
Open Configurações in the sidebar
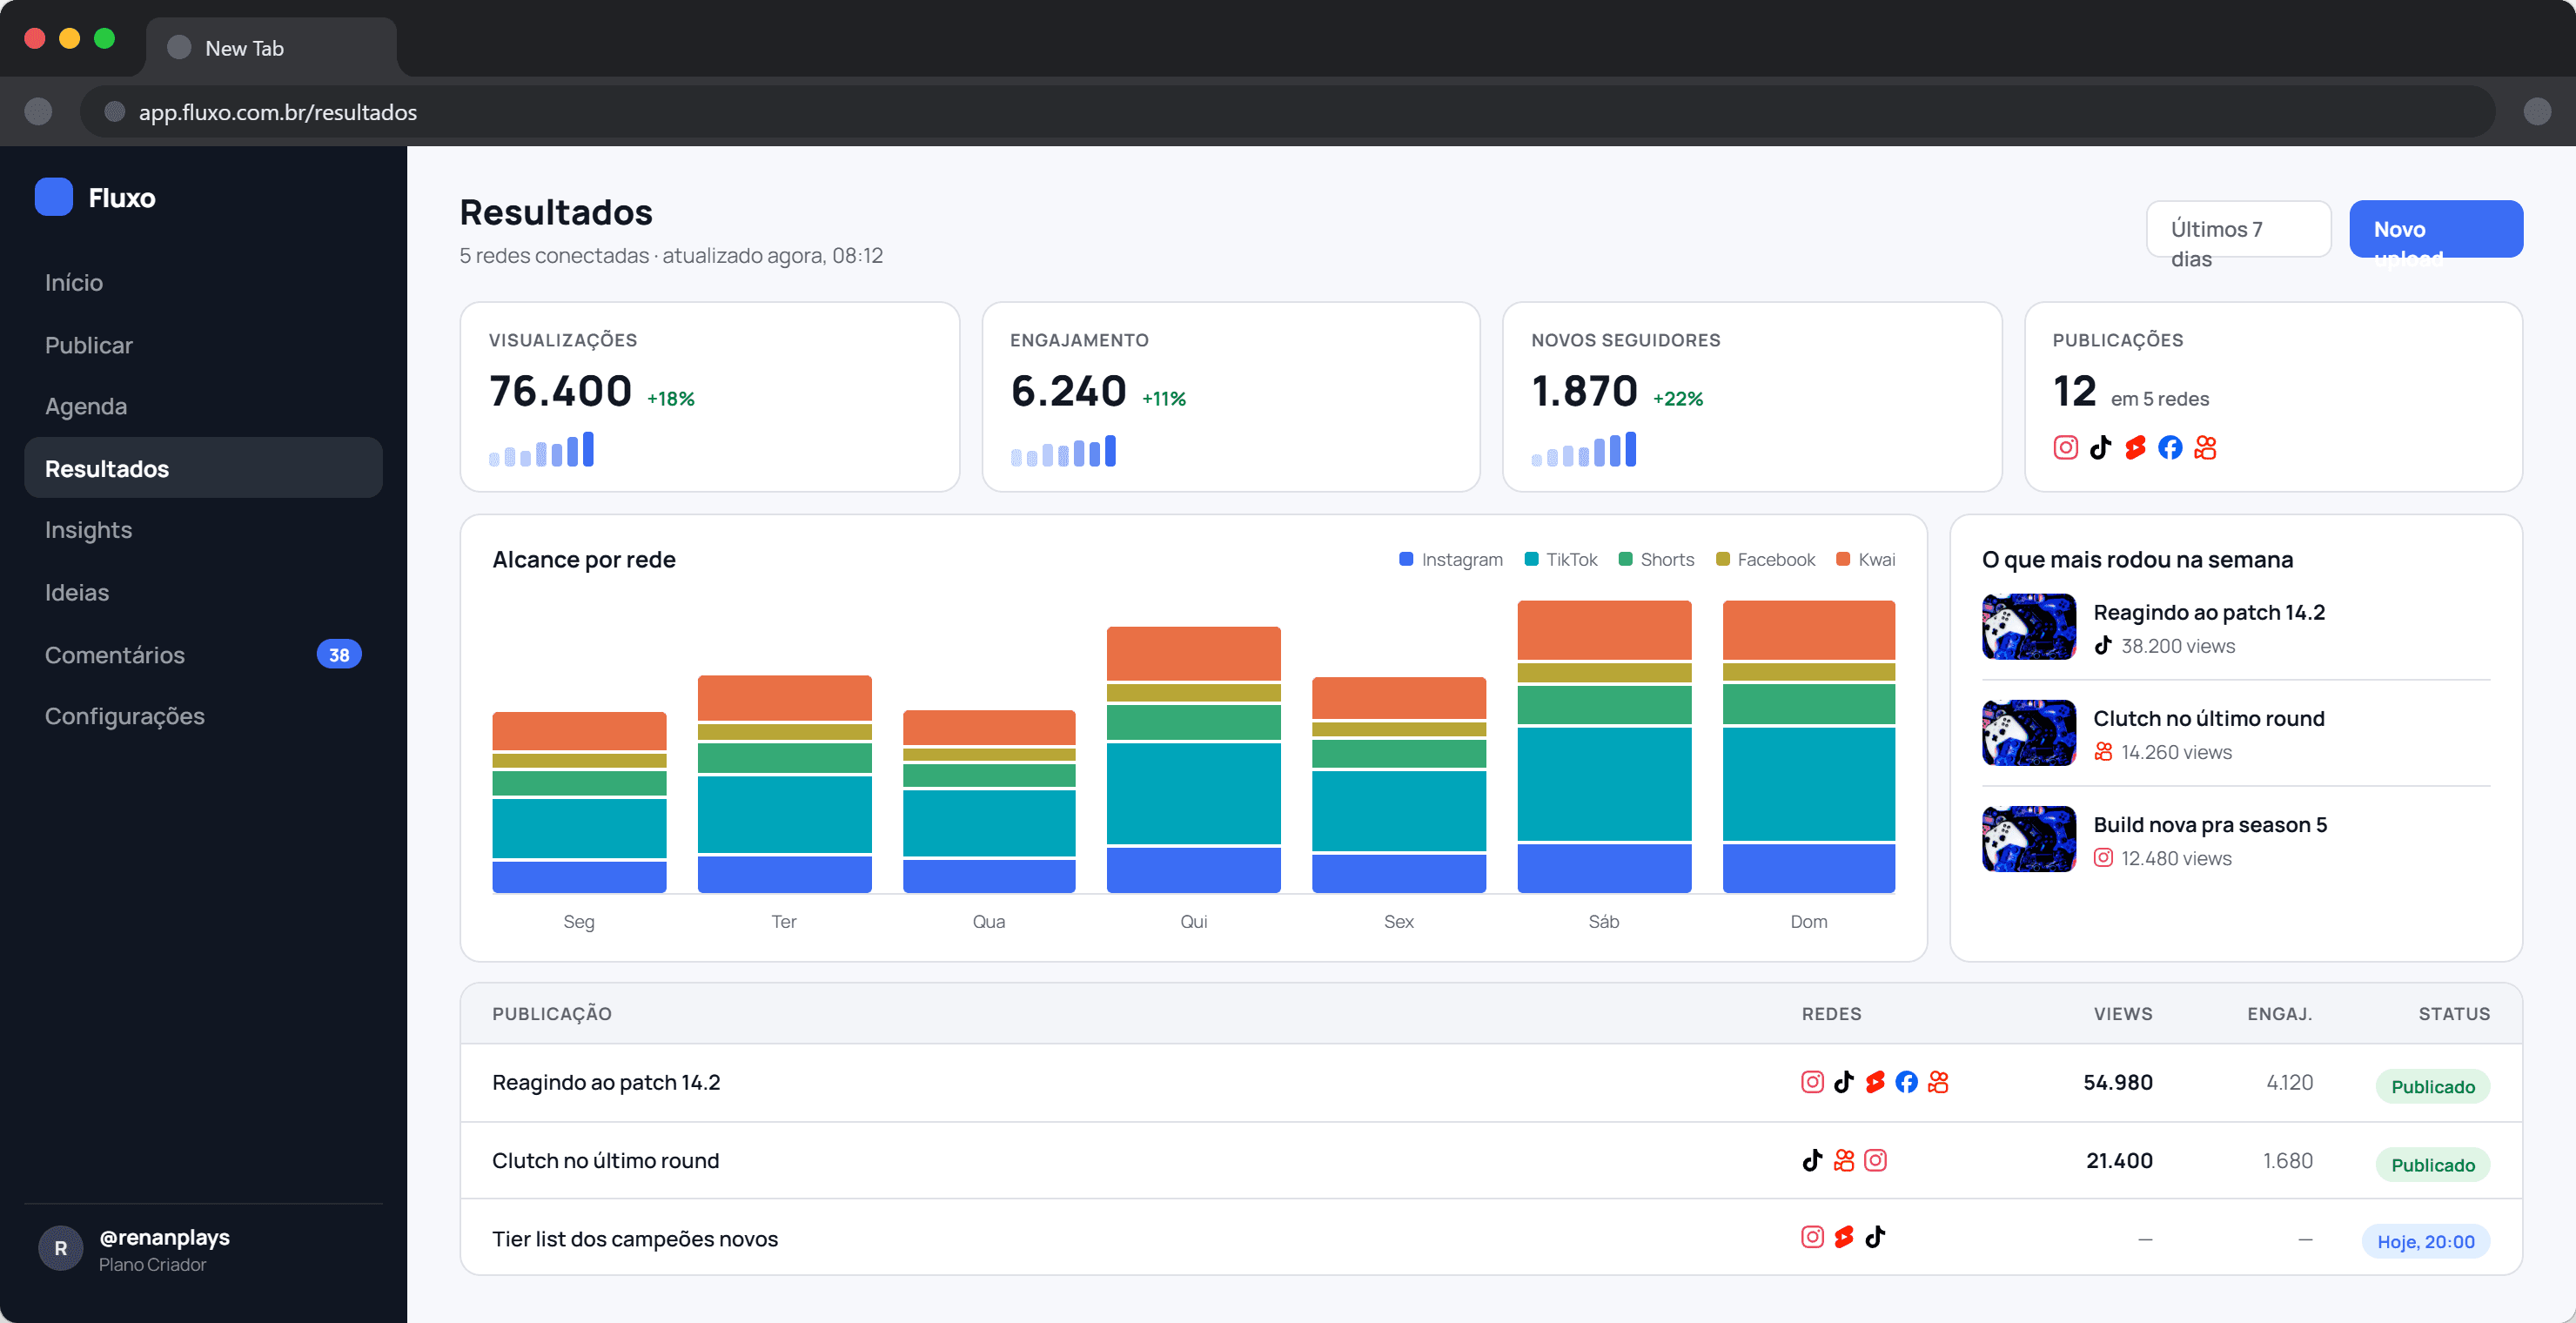tap(203, 716)
